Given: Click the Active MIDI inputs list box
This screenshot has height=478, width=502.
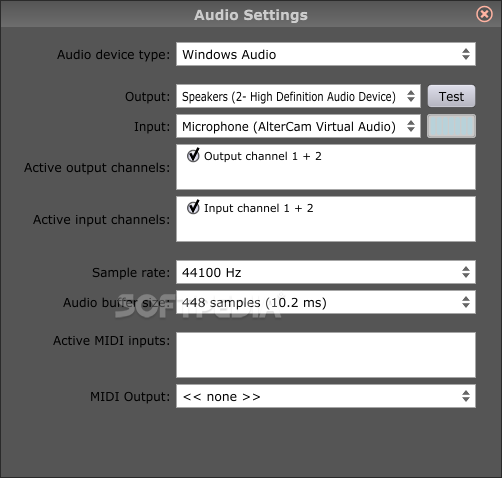Looking at the screenshot, I should click(326, 355).
